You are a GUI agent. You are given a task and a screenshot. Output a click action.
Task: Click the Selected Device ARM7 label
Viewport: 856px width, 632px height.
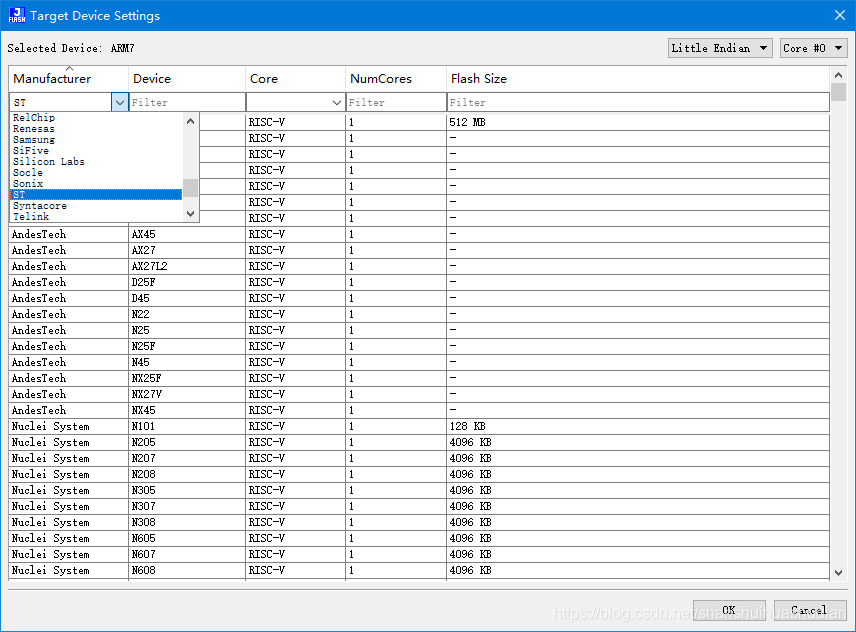[x=71, y=48]
